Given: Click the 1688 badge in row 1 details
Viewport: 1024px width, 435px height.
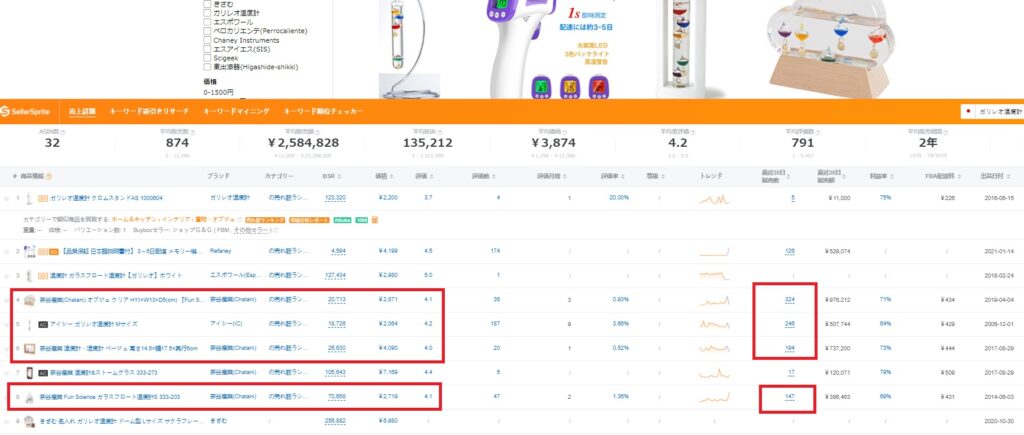Looking at the screenshot, I should pos(361,220).
